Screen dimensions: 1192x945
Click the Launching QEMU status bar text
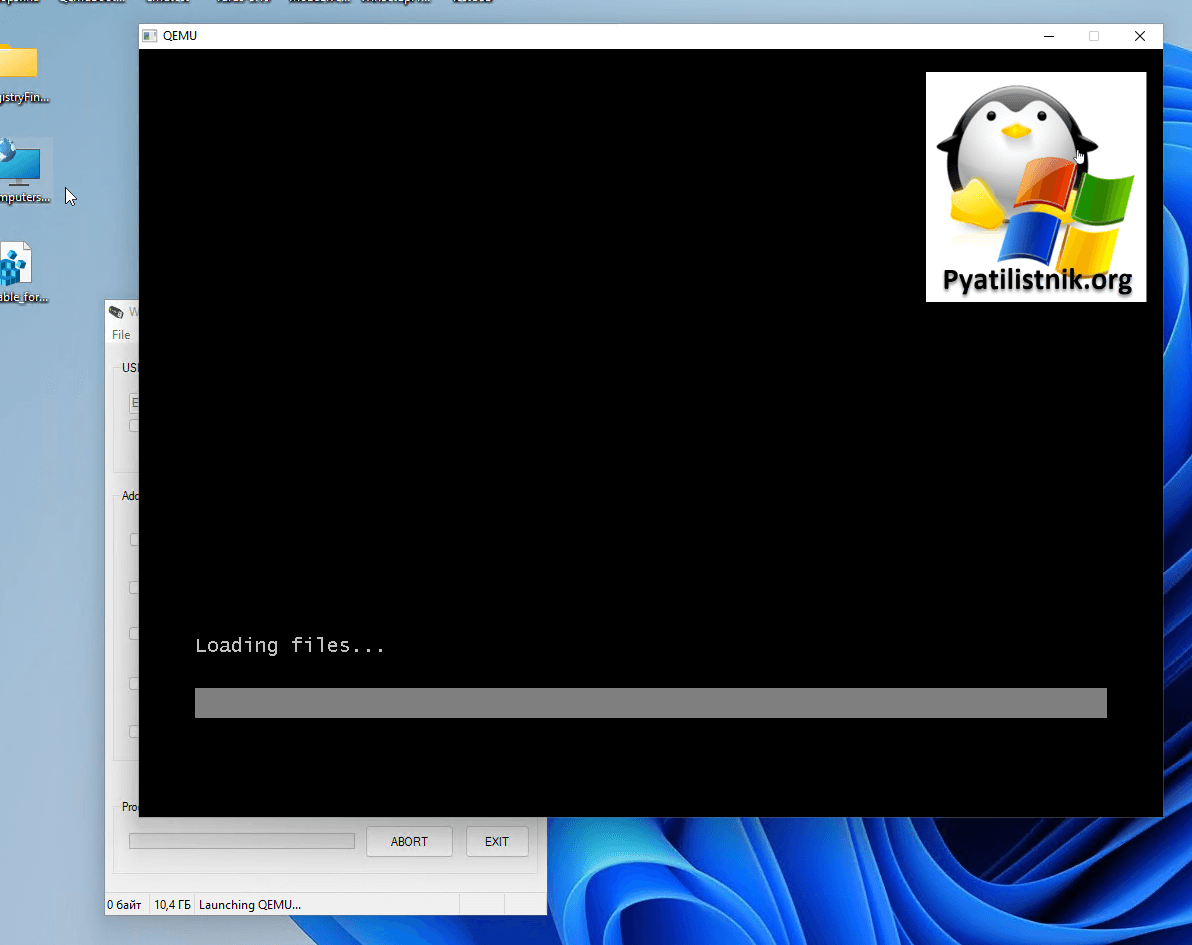tap(250, 905)
